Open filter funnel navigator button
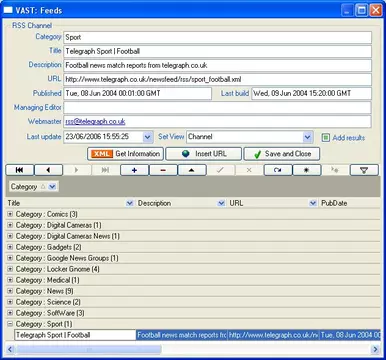Image resolution: width=386 pixels, height=360 pixels. pyautogui.click(x=364, y=170)
